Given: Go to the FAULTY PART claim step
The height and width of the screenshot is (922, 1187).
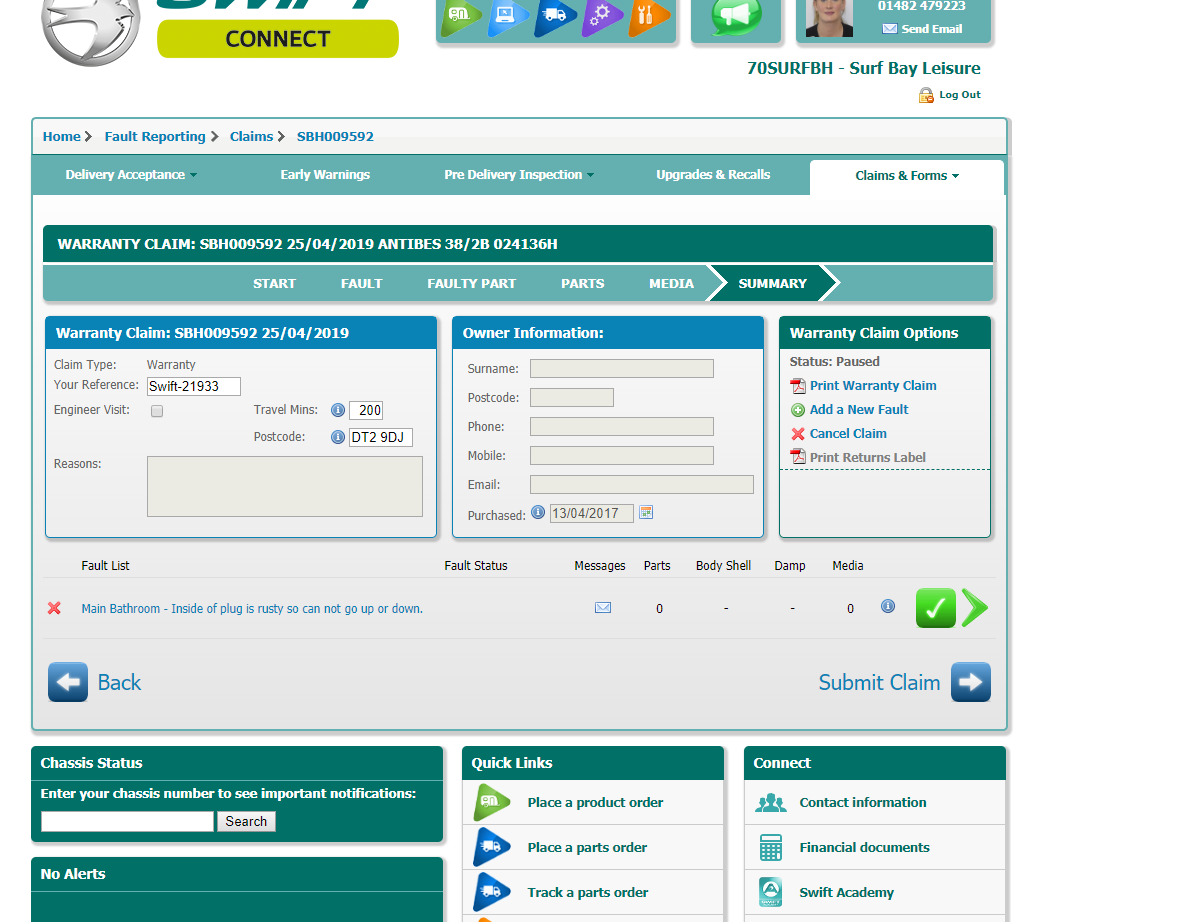Looking at the screenshot, I should coord(471,283).
